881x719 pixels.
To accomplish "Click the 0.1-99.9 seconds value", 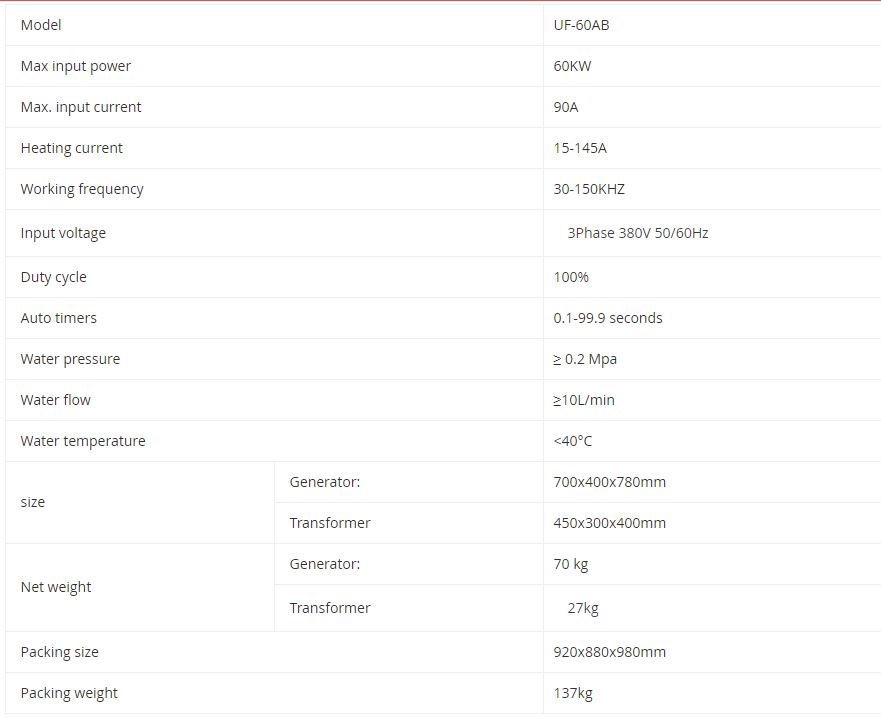I will (607, 318).
